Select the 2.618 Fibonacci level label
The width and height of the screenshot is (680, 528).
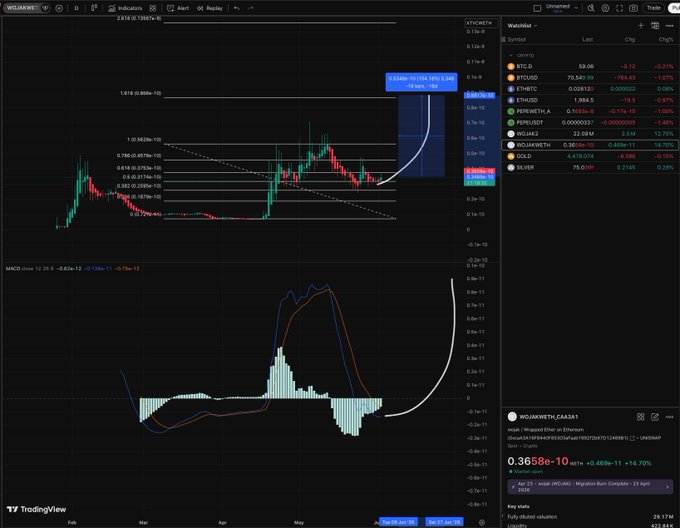[139, 18]
